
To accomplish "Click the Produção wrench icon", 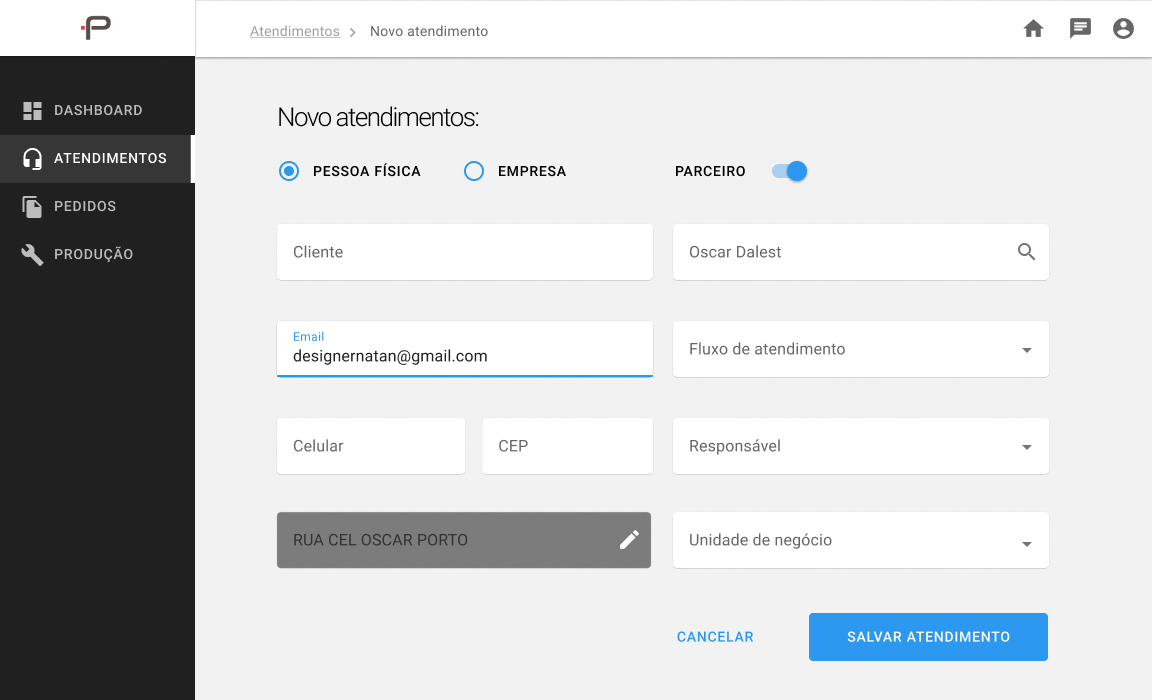I will pyautogui.click(x=32, y=254).
